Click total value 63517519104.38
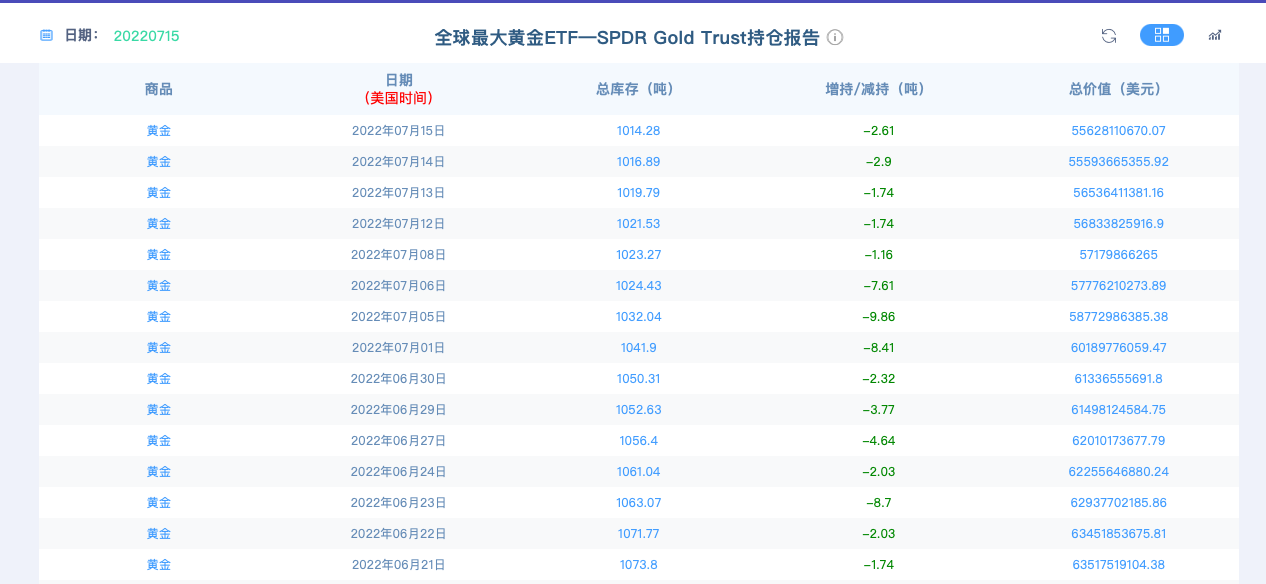The height and width of the screenshot is (584, 1266). [1119, 564]
